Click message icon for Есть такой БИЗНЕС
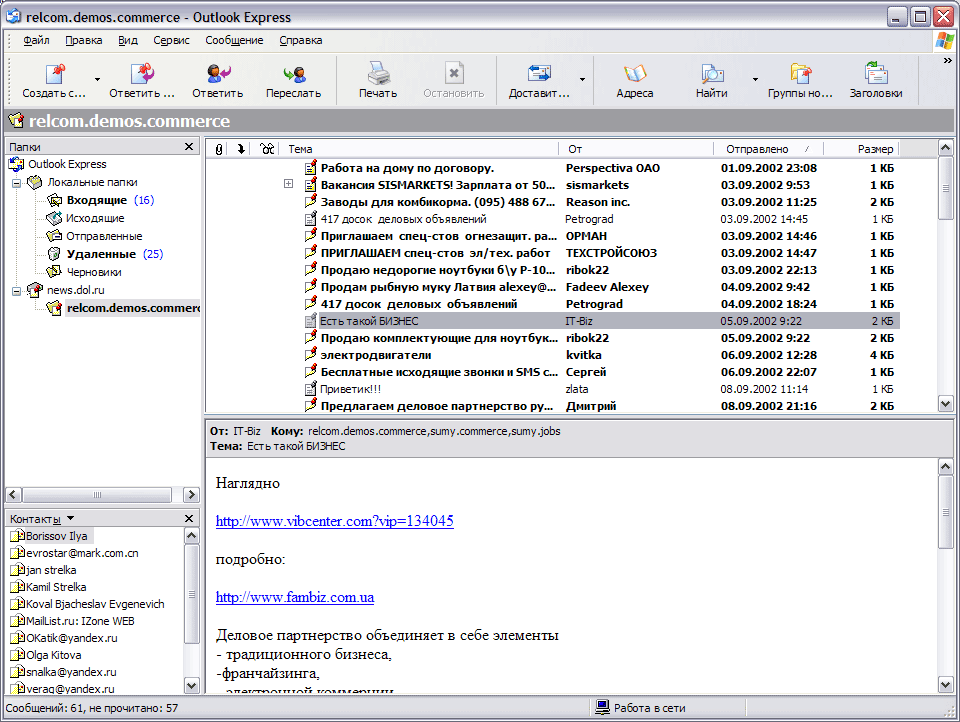Viewport: 960px width, 722px height. pyautogui.click(x=311, y=321)
